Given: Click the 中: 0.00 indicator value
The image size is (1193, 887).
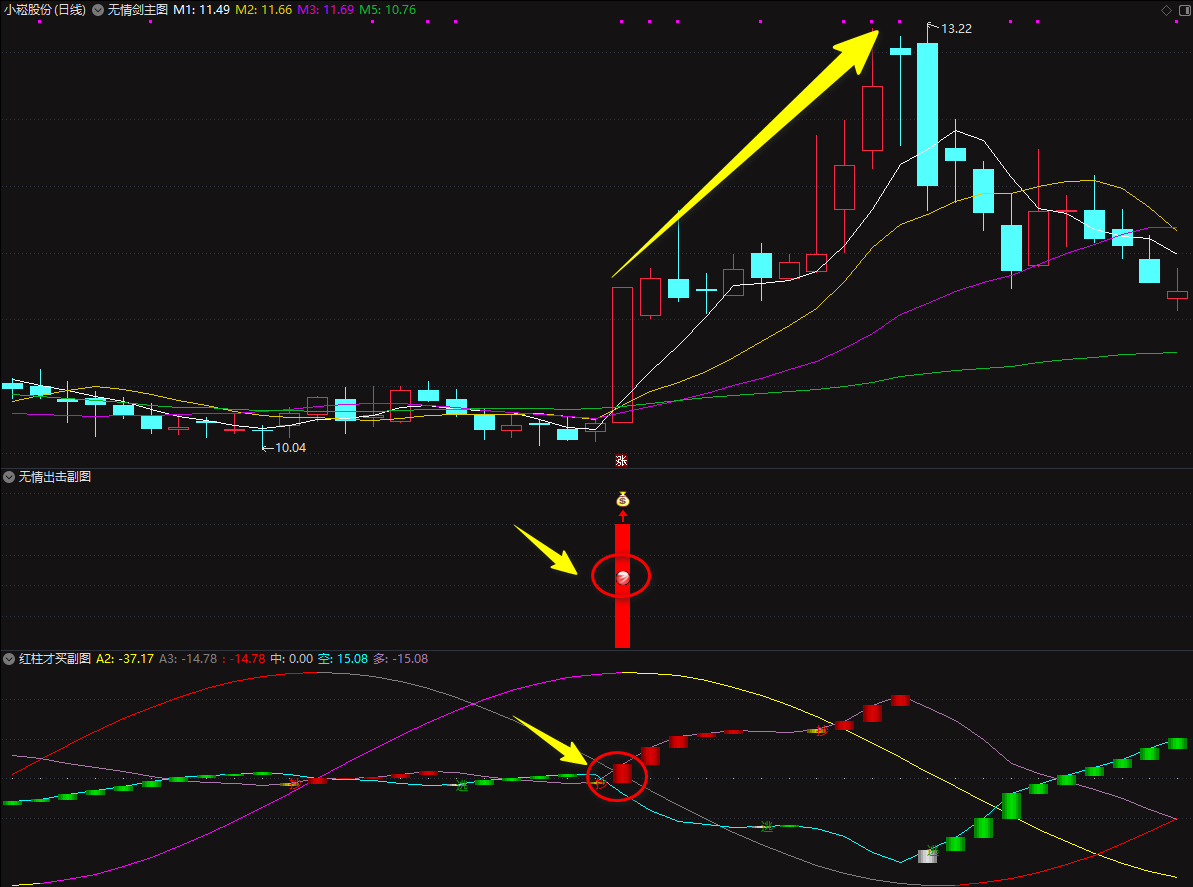Looking at the screenshot, I should click(291, 659).
